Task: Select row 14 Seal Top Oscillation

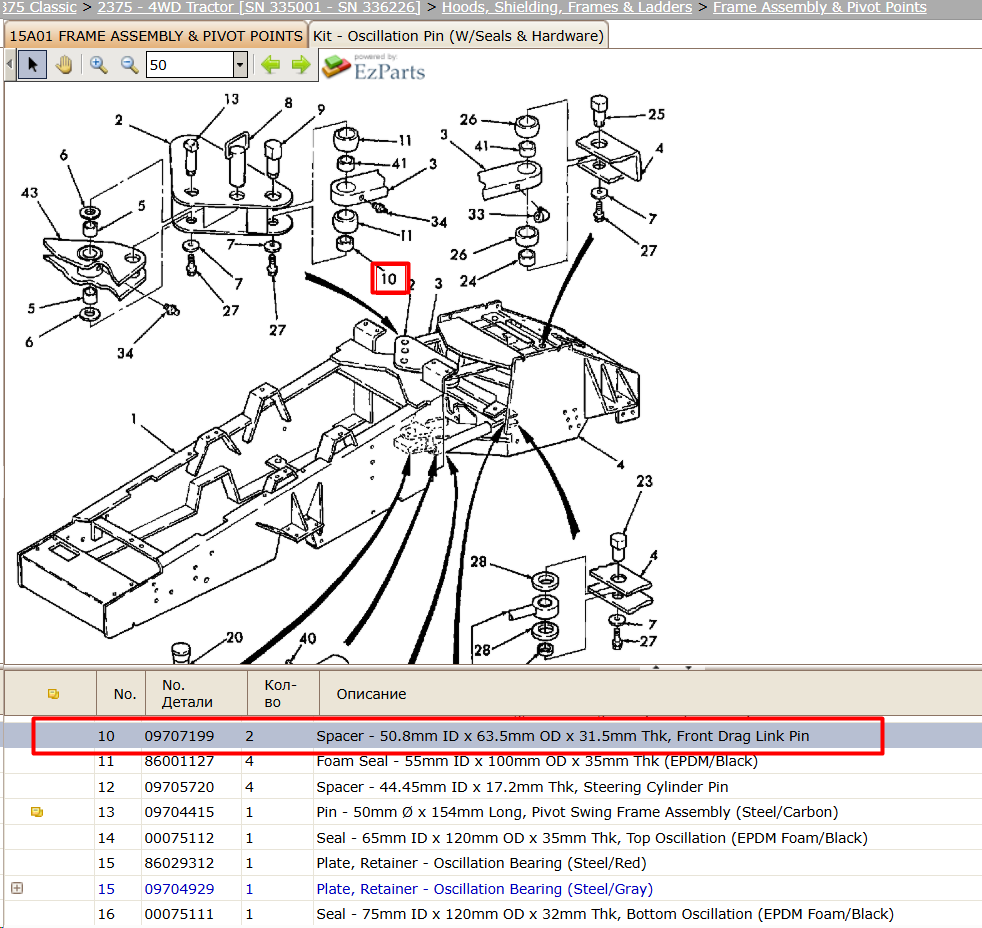Action: point(491,838)
